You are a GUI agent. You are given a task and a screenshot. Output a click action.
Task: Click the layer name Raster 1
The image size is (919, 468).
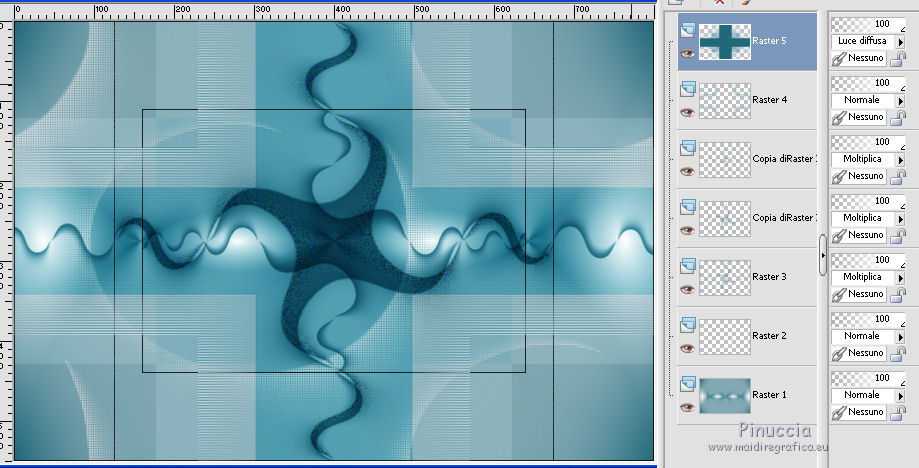point(770,395)
